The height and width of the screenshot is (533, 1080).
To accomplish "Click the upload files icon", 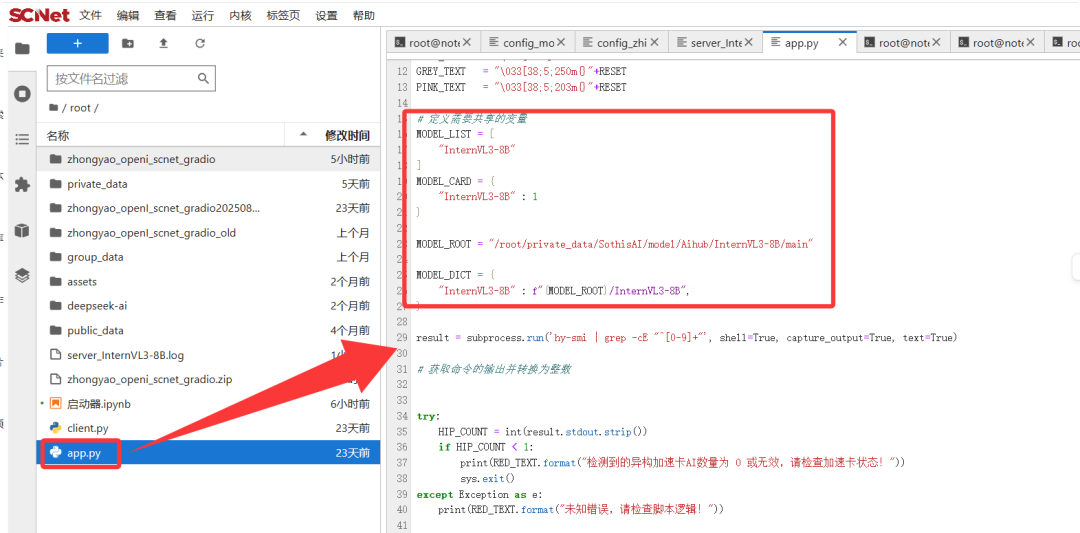I will click(163, 44).
